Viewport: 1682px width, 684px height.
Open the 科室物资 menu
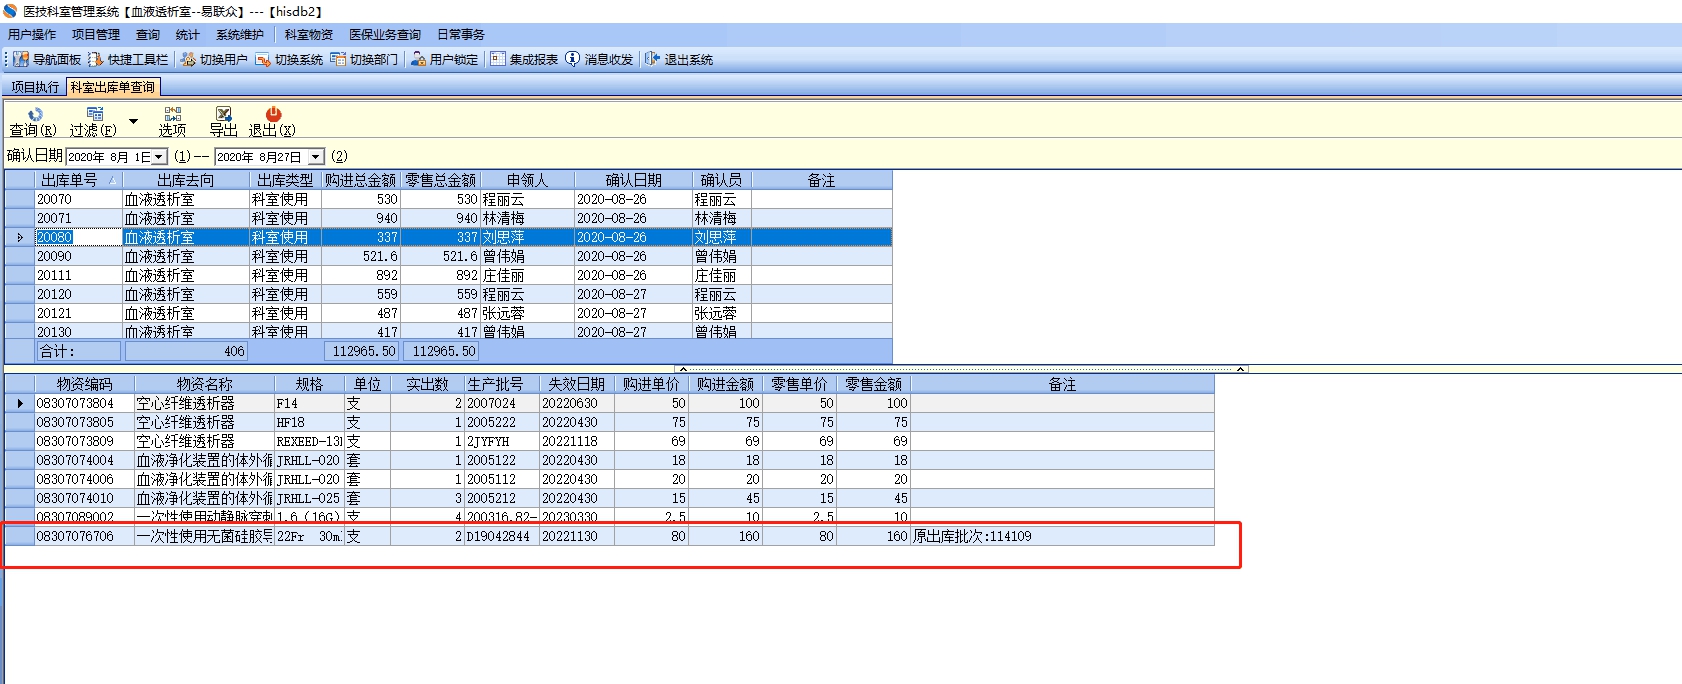coord(309,34)
